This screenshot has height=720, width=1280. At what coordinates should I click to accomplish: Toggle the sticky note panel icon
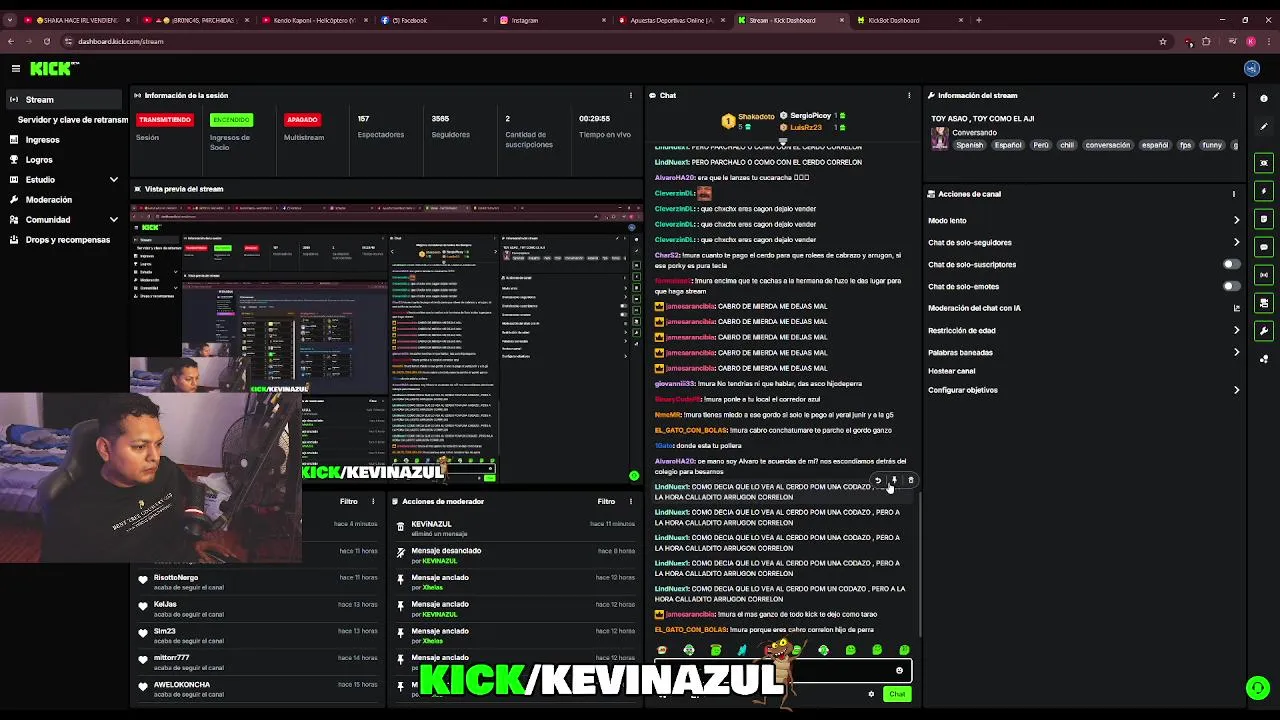1264,219
